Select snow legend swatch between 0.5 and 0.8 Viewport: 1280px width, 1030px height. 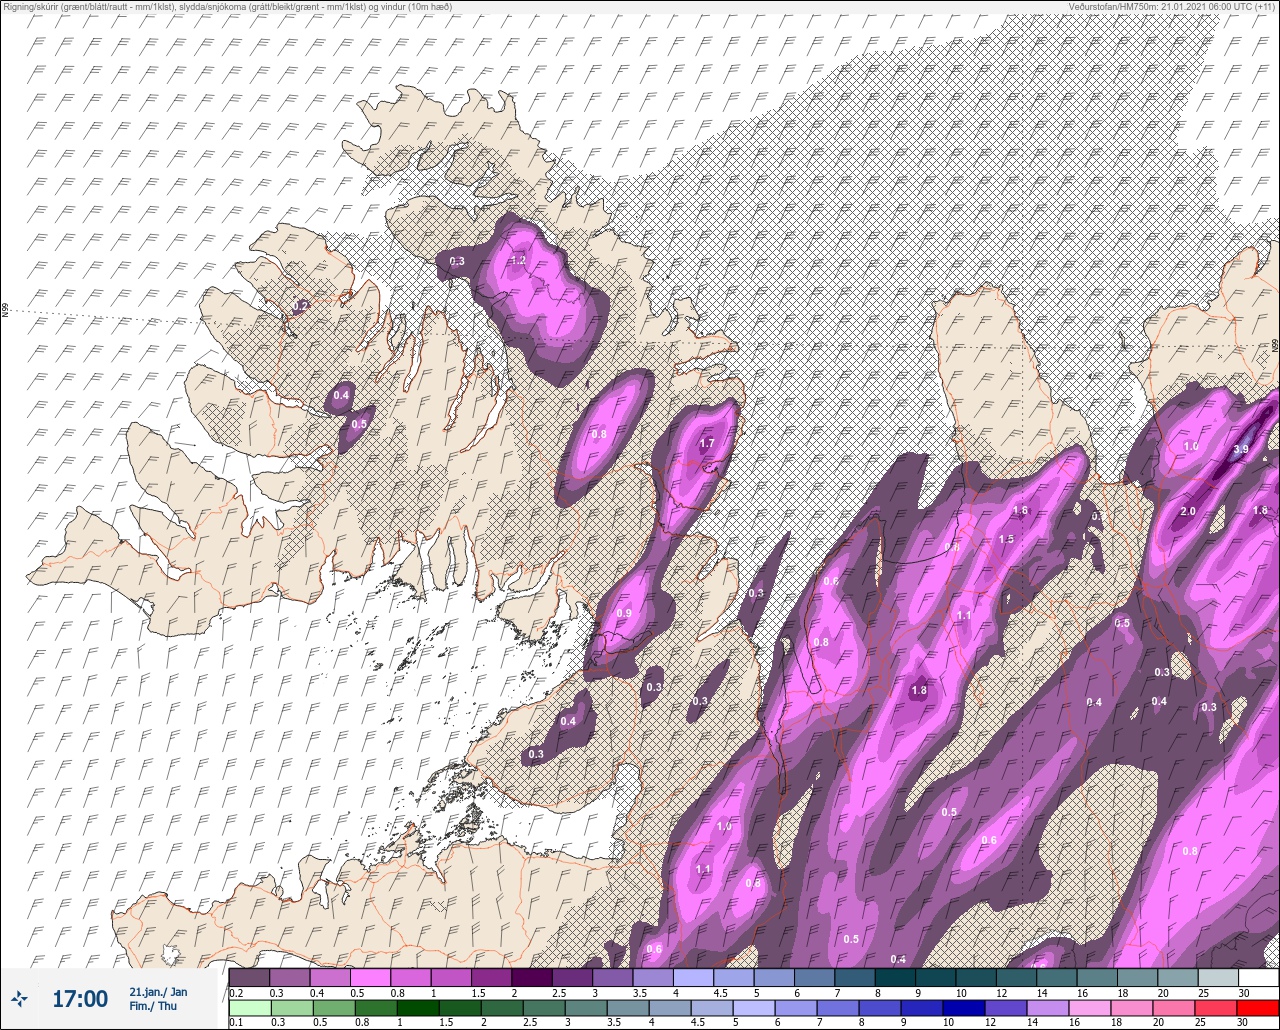click(371, 977)
